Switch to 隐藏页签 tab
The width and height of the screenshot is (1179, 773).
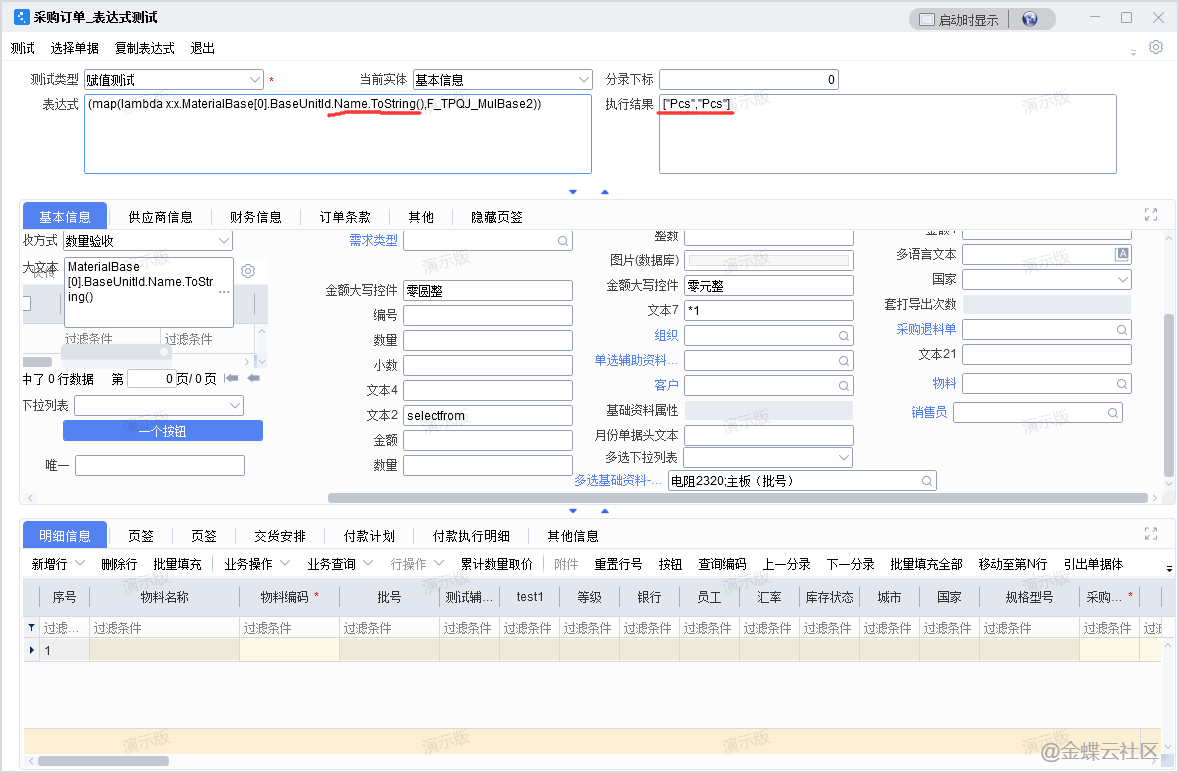point(496,217)
